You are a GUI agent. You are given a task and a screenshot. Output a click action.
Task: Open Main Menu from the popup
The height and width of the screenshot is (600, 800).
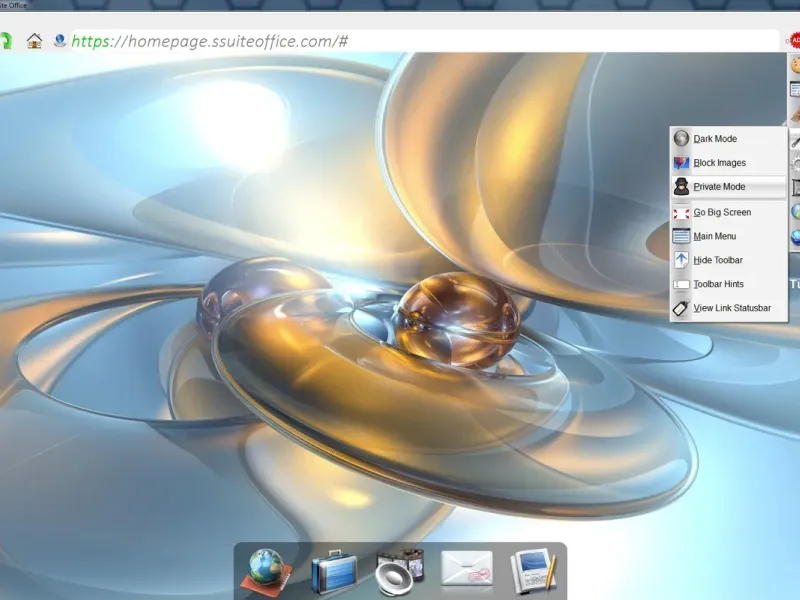[714, 236]
